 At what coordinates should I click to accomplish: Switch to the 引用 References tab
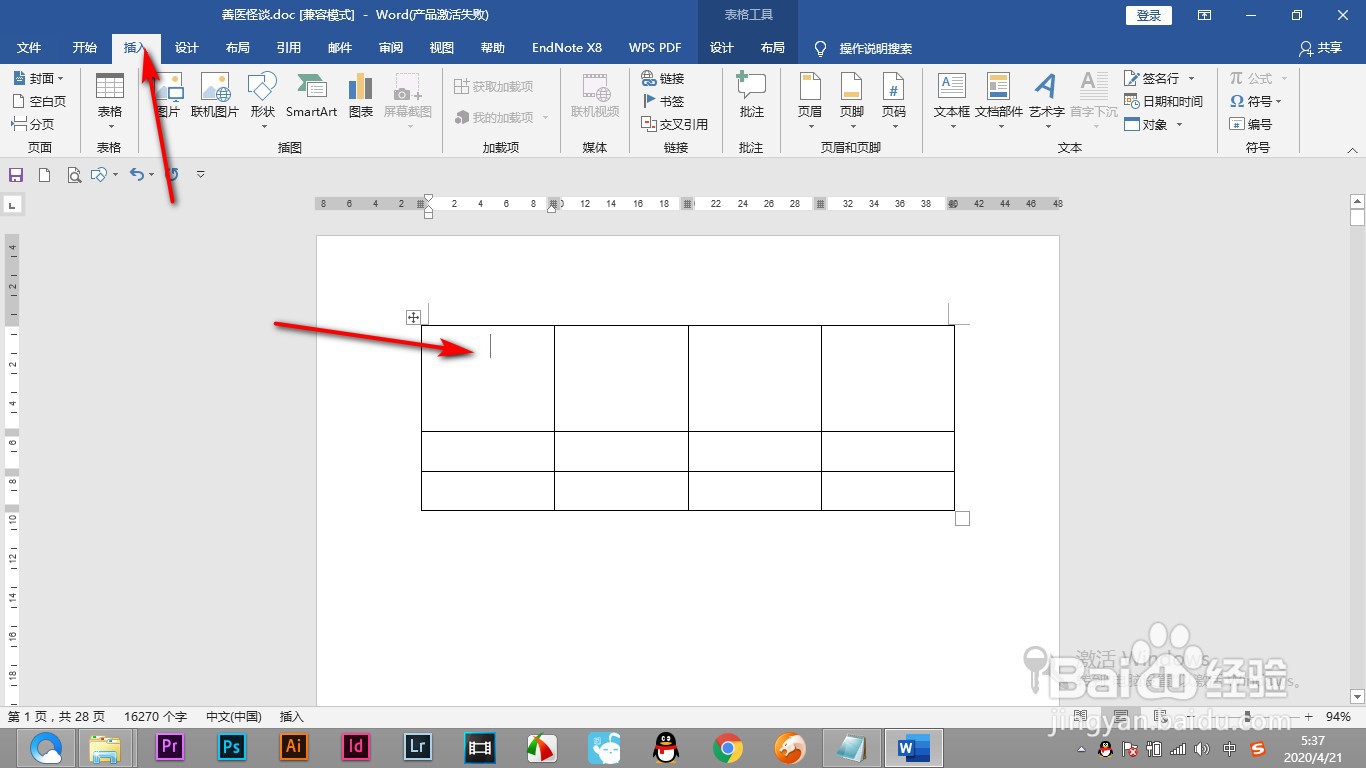coord(289,48)
